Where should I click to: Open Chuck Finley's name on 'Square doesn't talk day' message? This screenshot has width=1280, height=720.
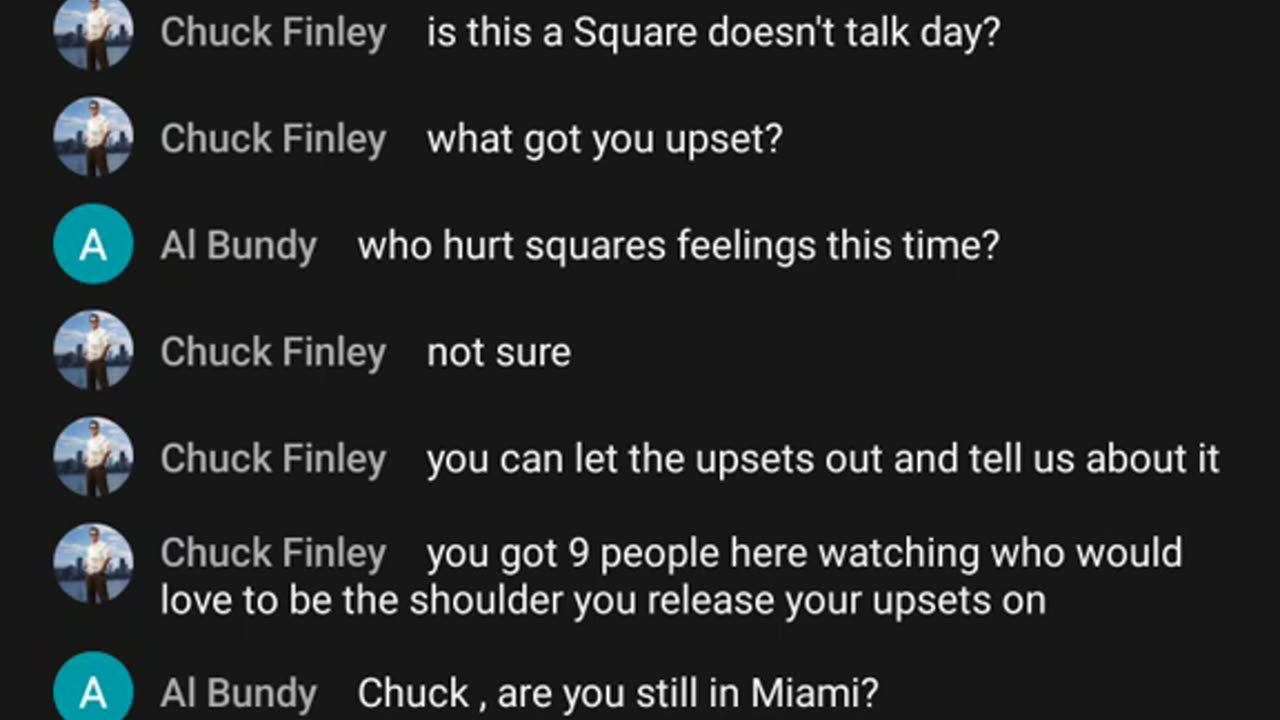[x=273, y=33]
